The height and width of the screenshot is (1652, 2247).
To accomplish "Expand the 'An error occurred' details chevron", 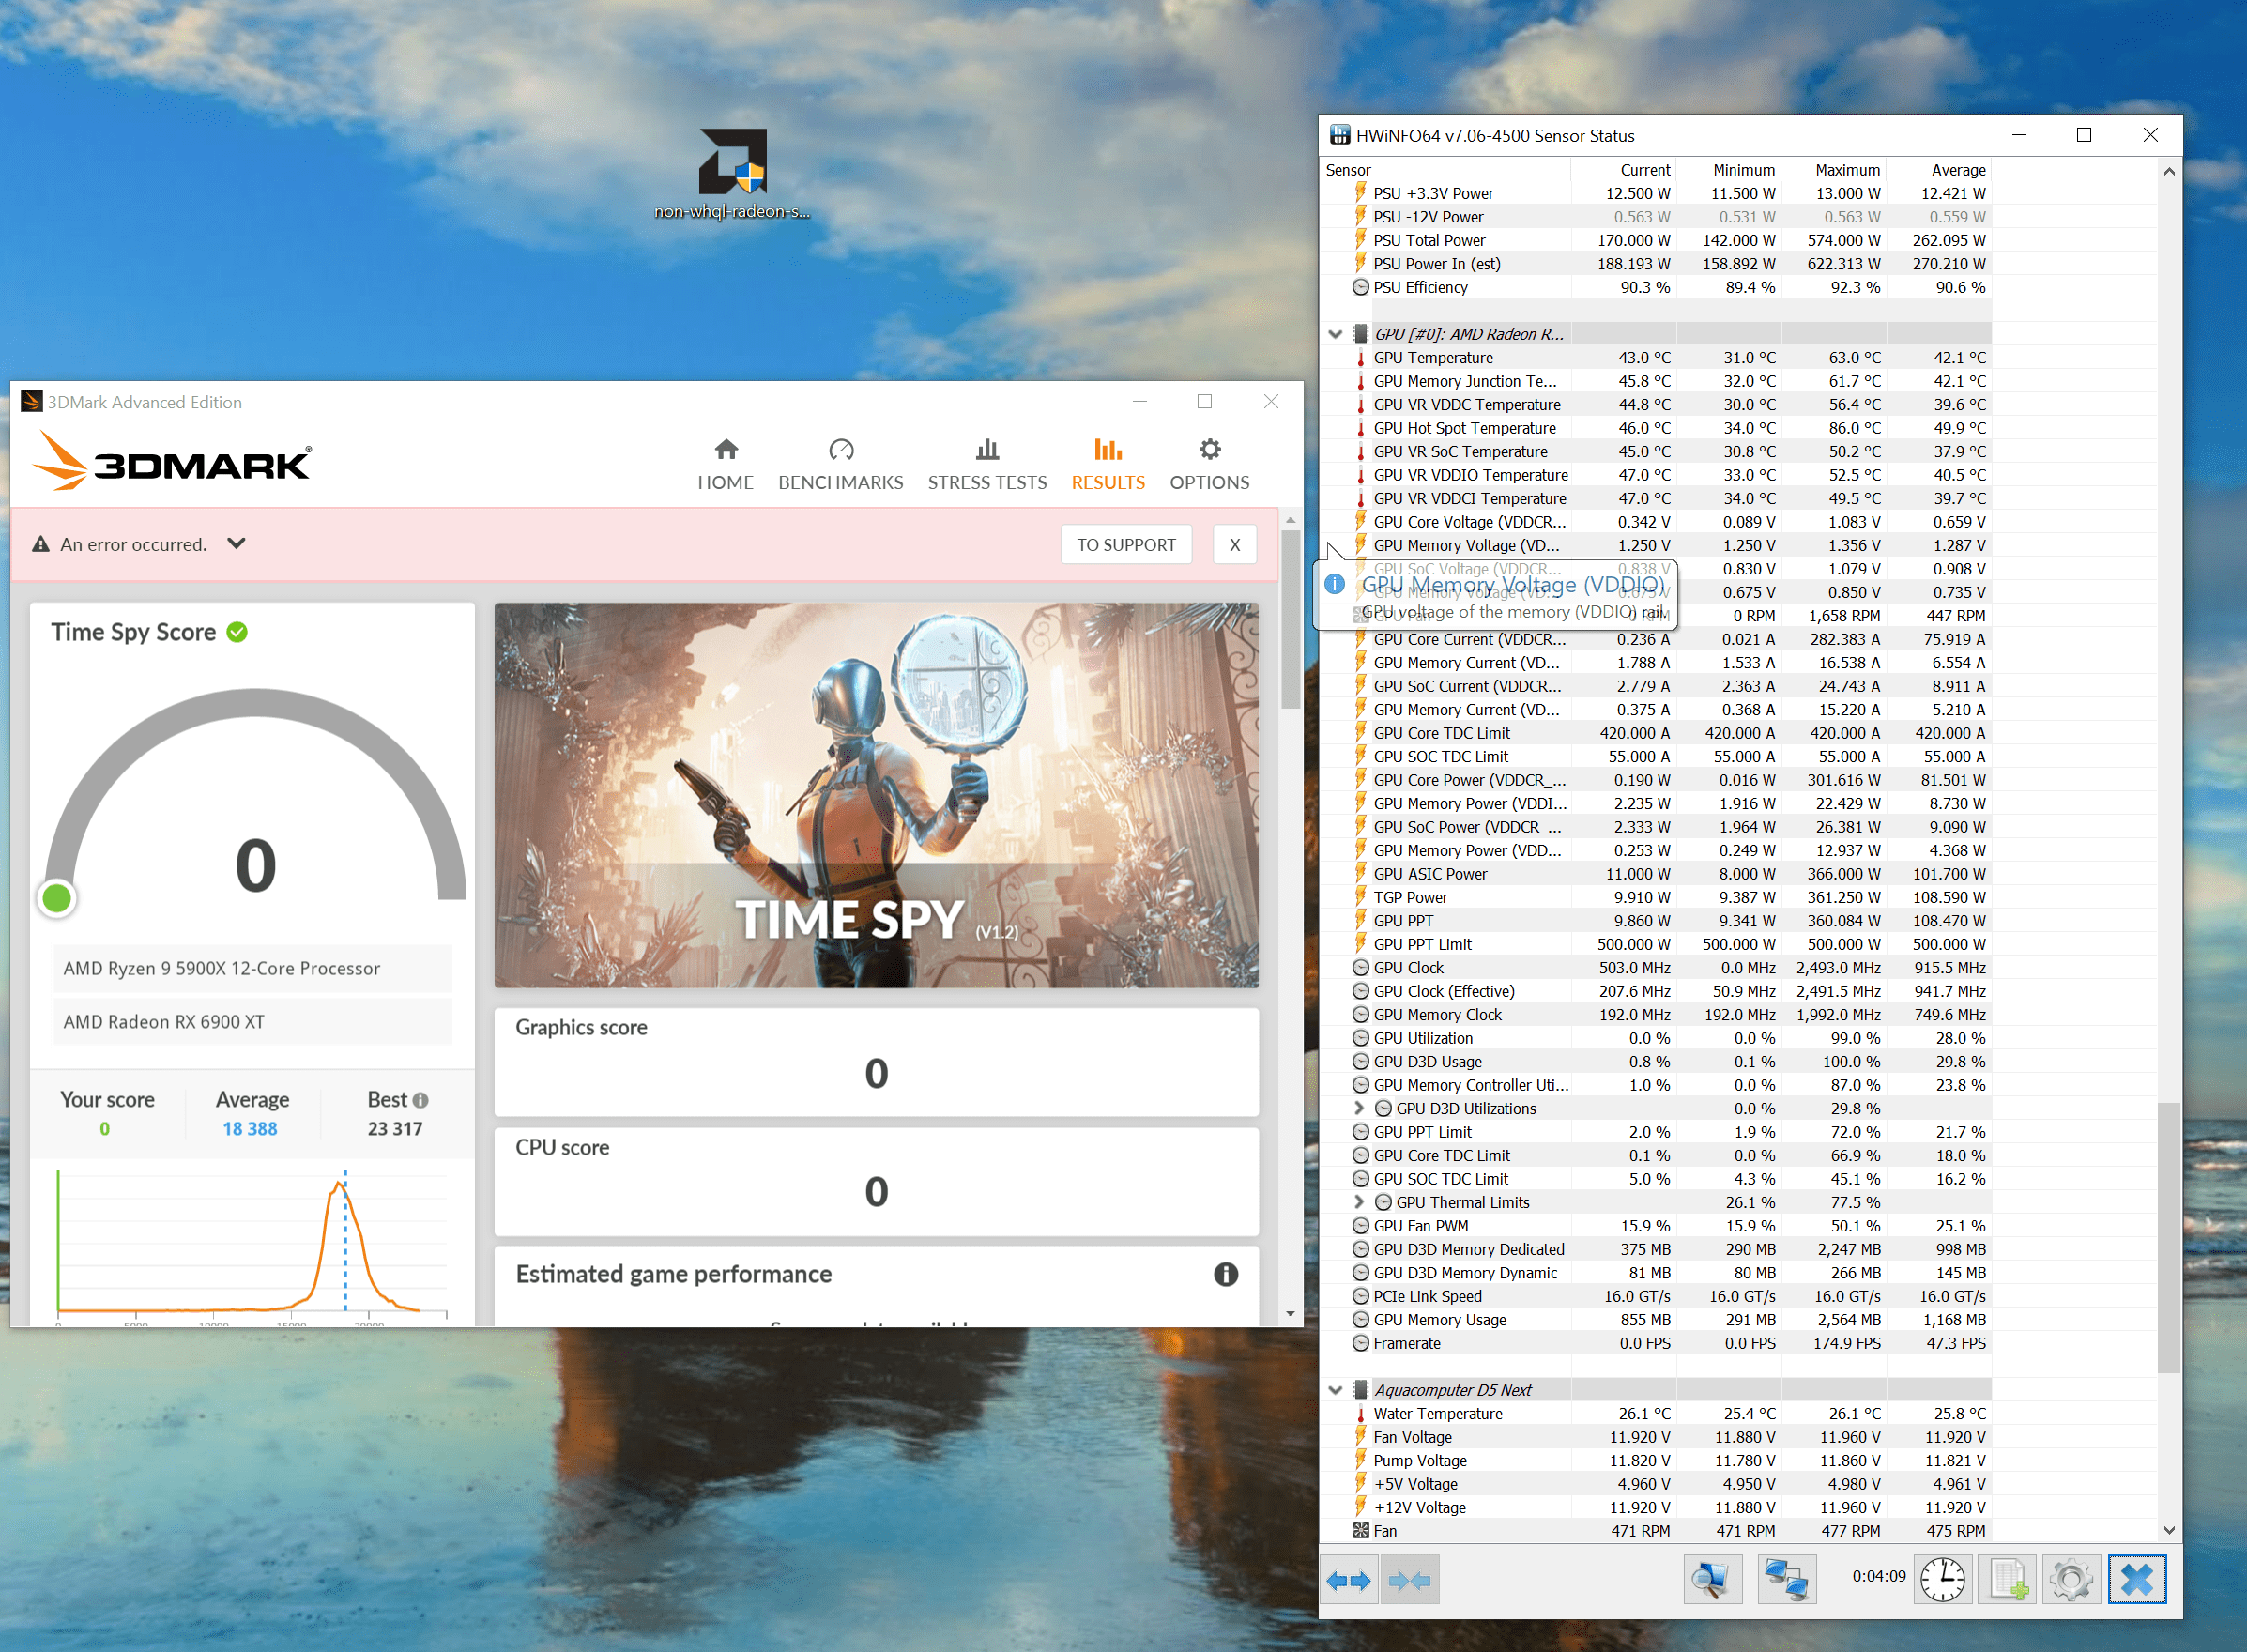I will coord(236,544).
